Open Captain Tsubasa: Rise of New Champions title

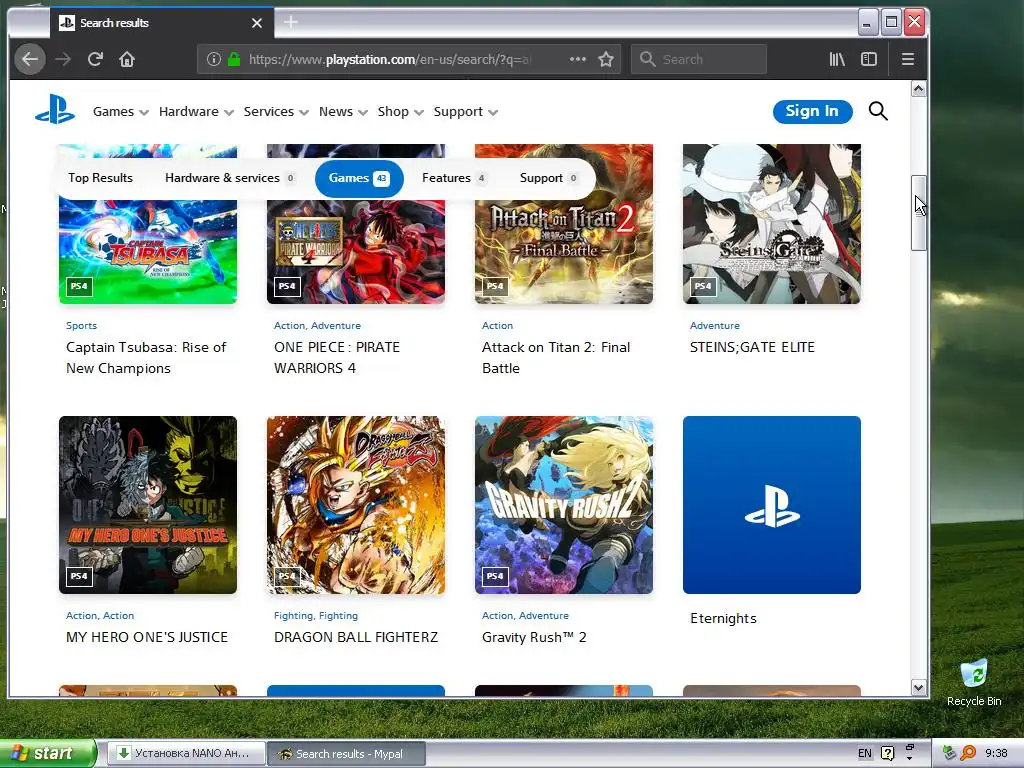(146, 358)
